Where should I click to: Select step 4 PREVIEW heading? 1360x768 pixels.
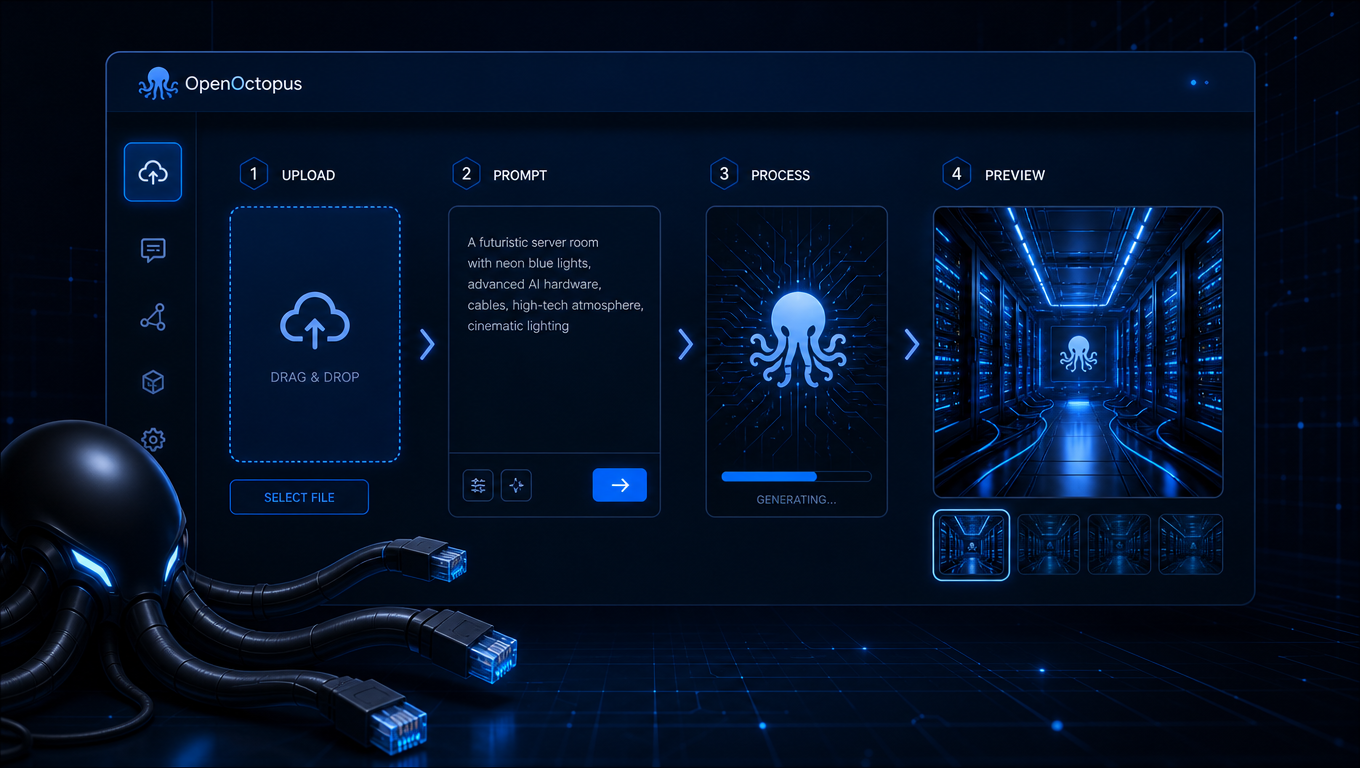(994, 174)
